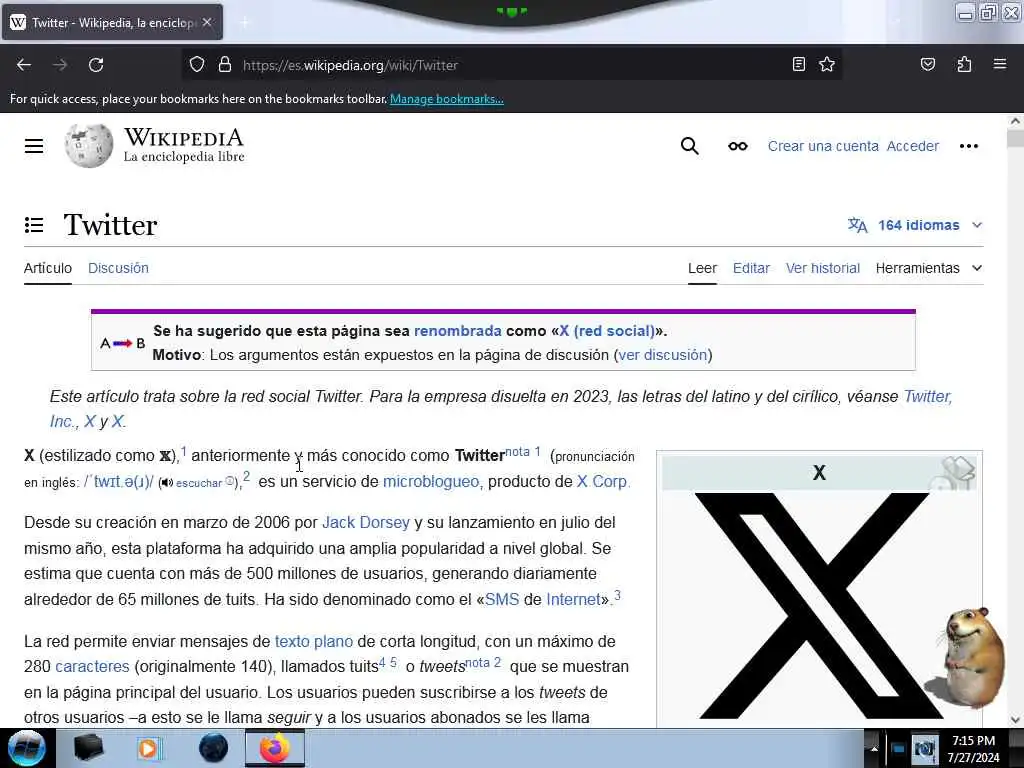
Task: Open the new tab plus button
Action: tap(245, 23)
